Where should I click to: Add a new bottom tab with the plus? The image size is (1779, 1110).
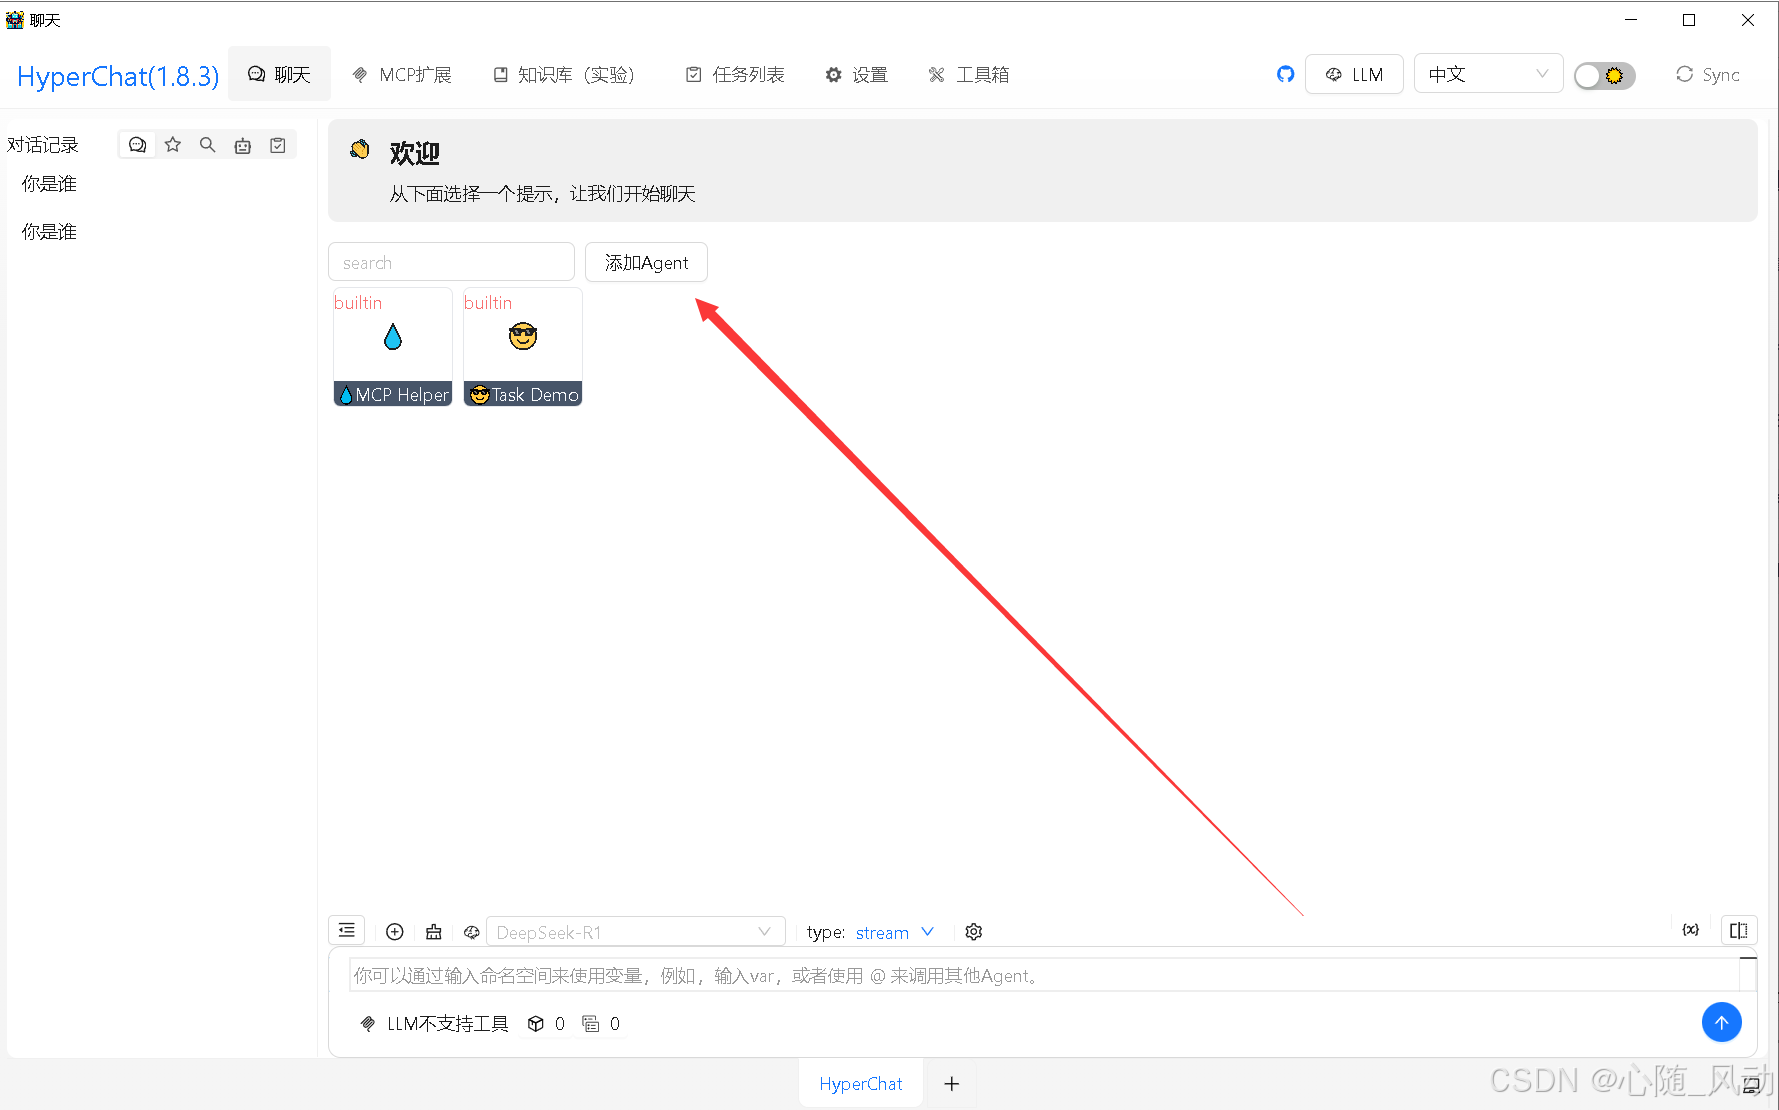point(952,1084)
